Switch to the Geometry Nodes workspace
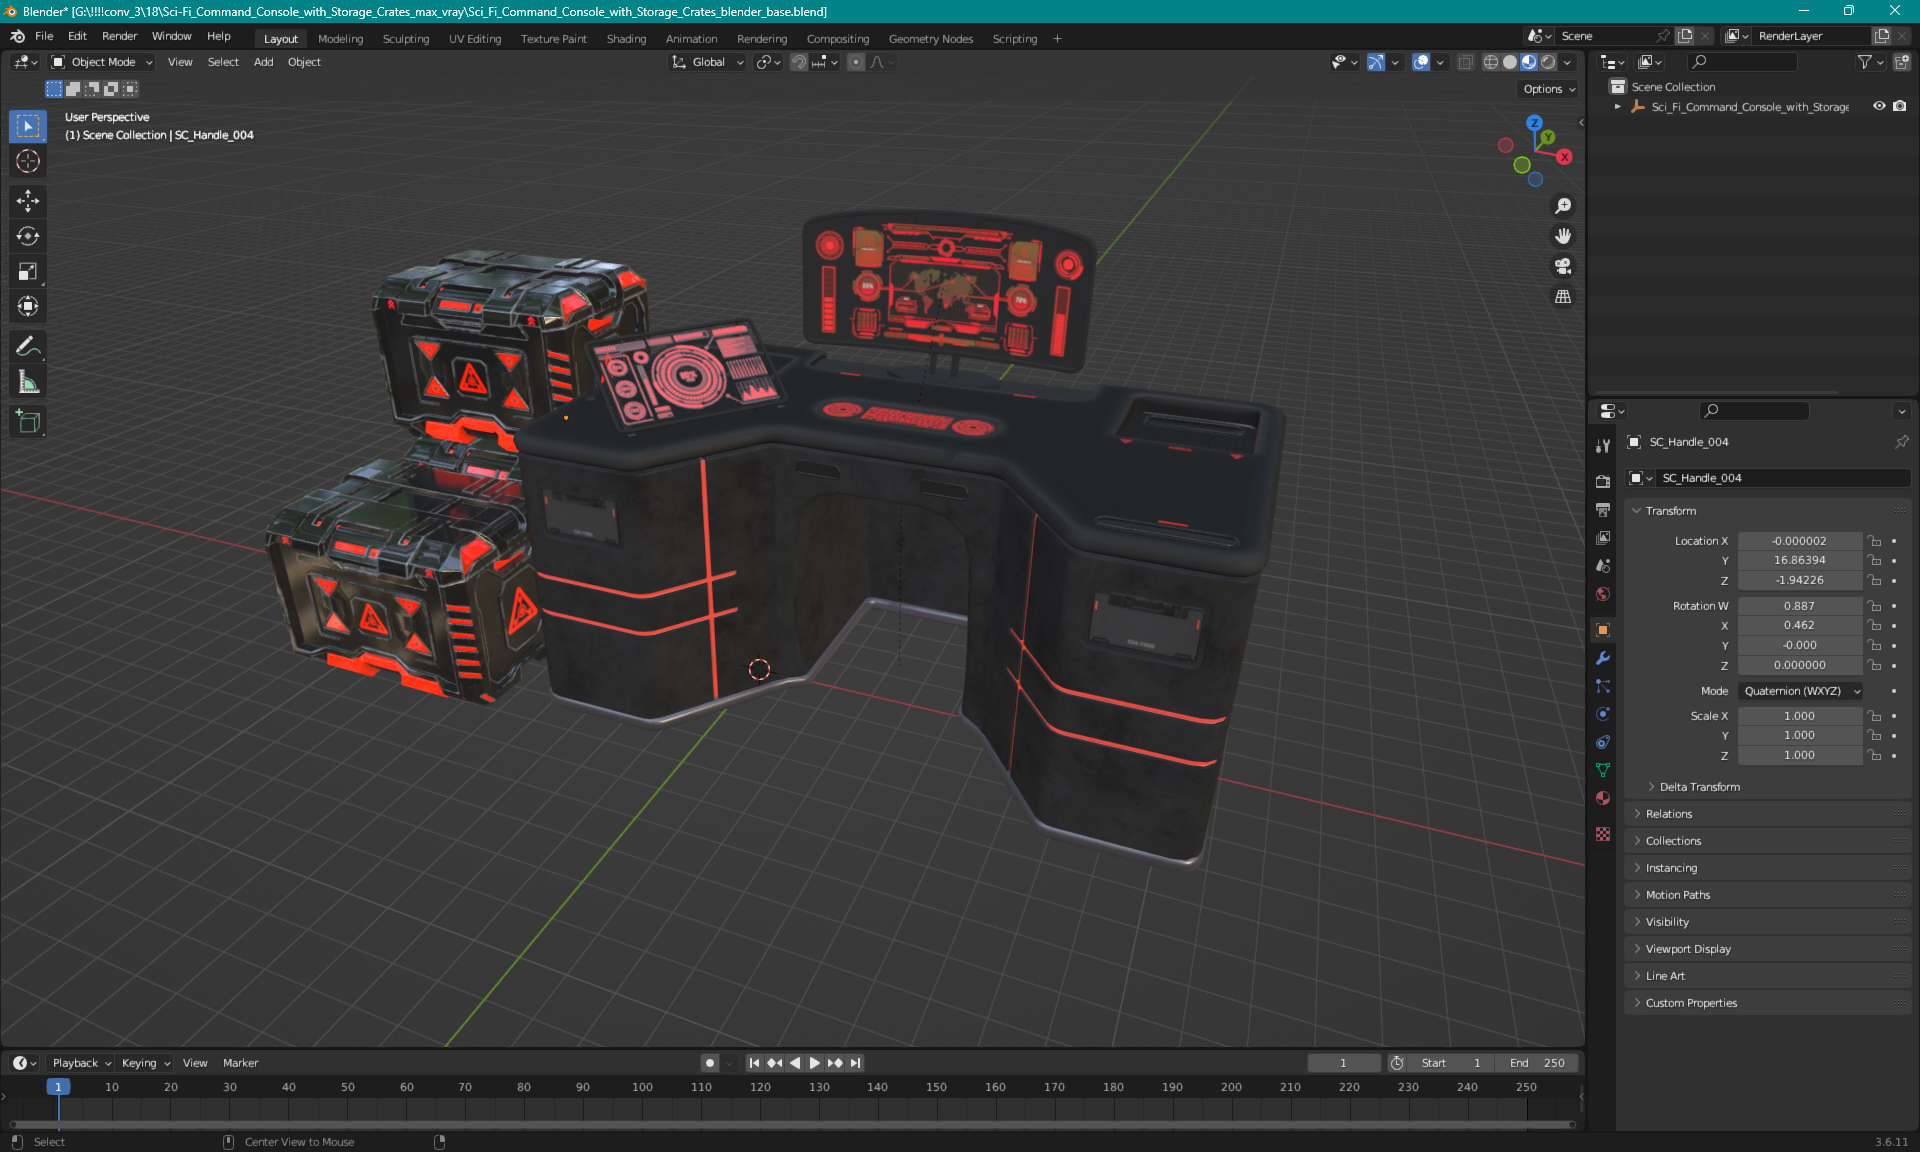This screenshot has width=1920, height=1152. point(930,39)
